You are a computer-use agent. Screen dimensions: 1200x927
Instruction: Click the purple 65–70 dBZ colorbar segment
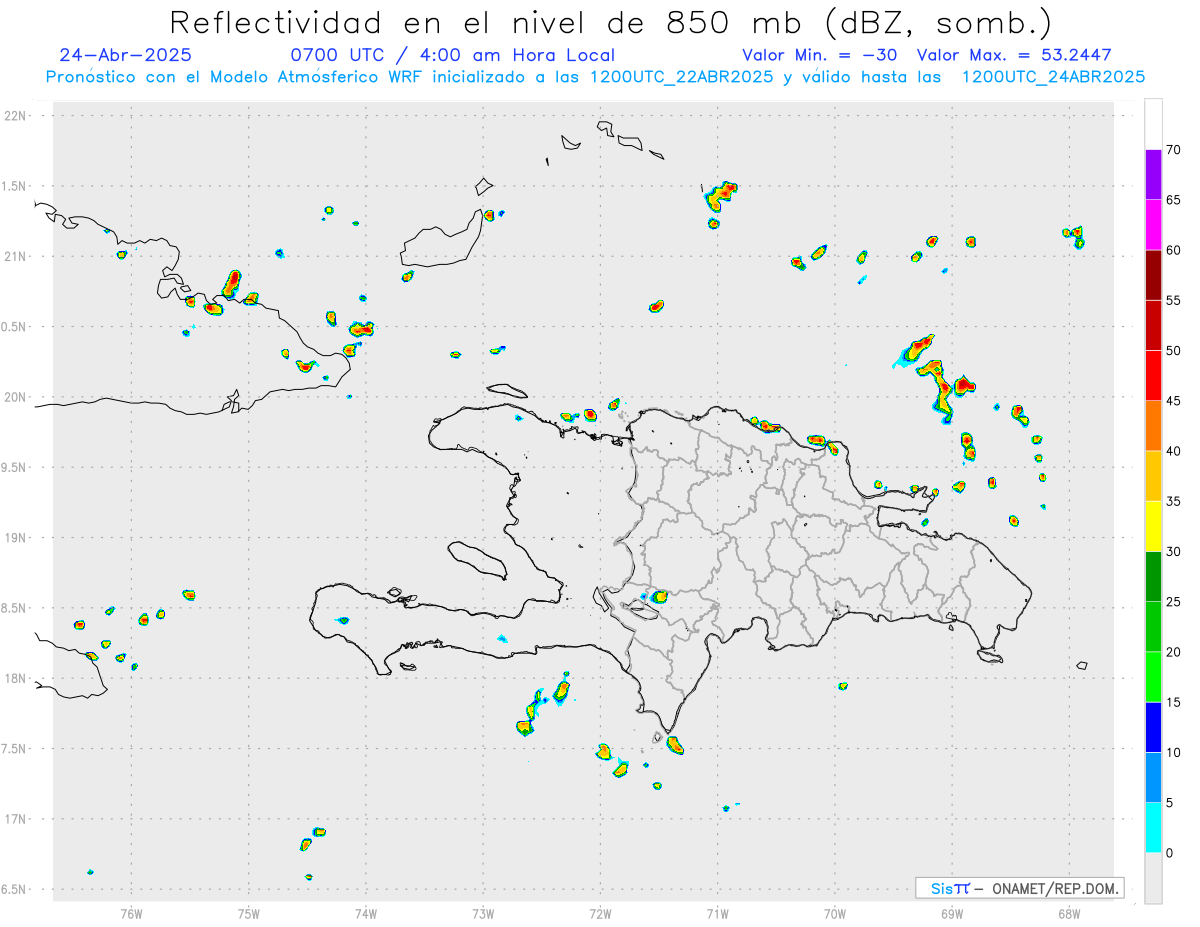1153,175
